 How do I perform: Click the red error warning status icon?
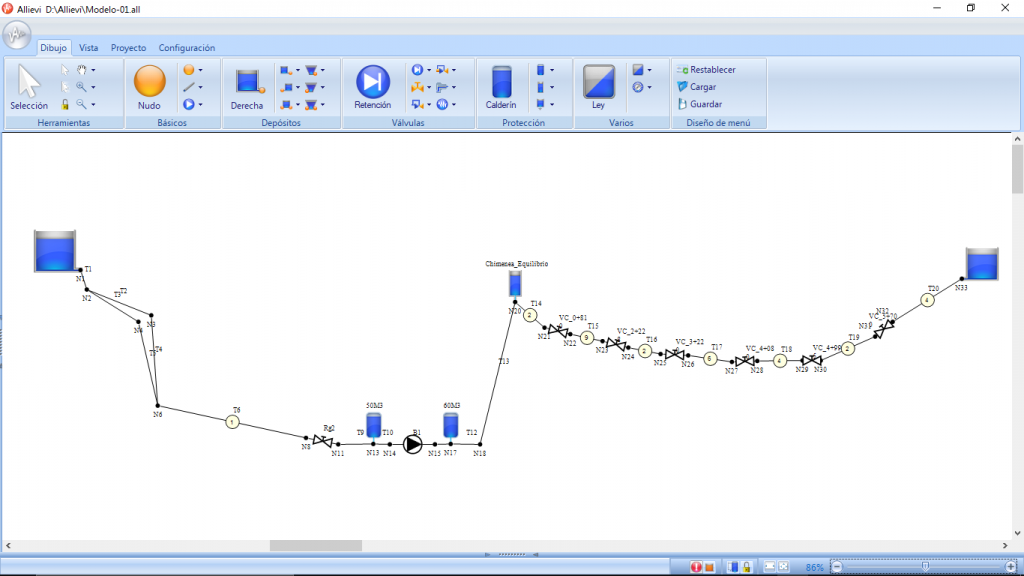(696, 567)
